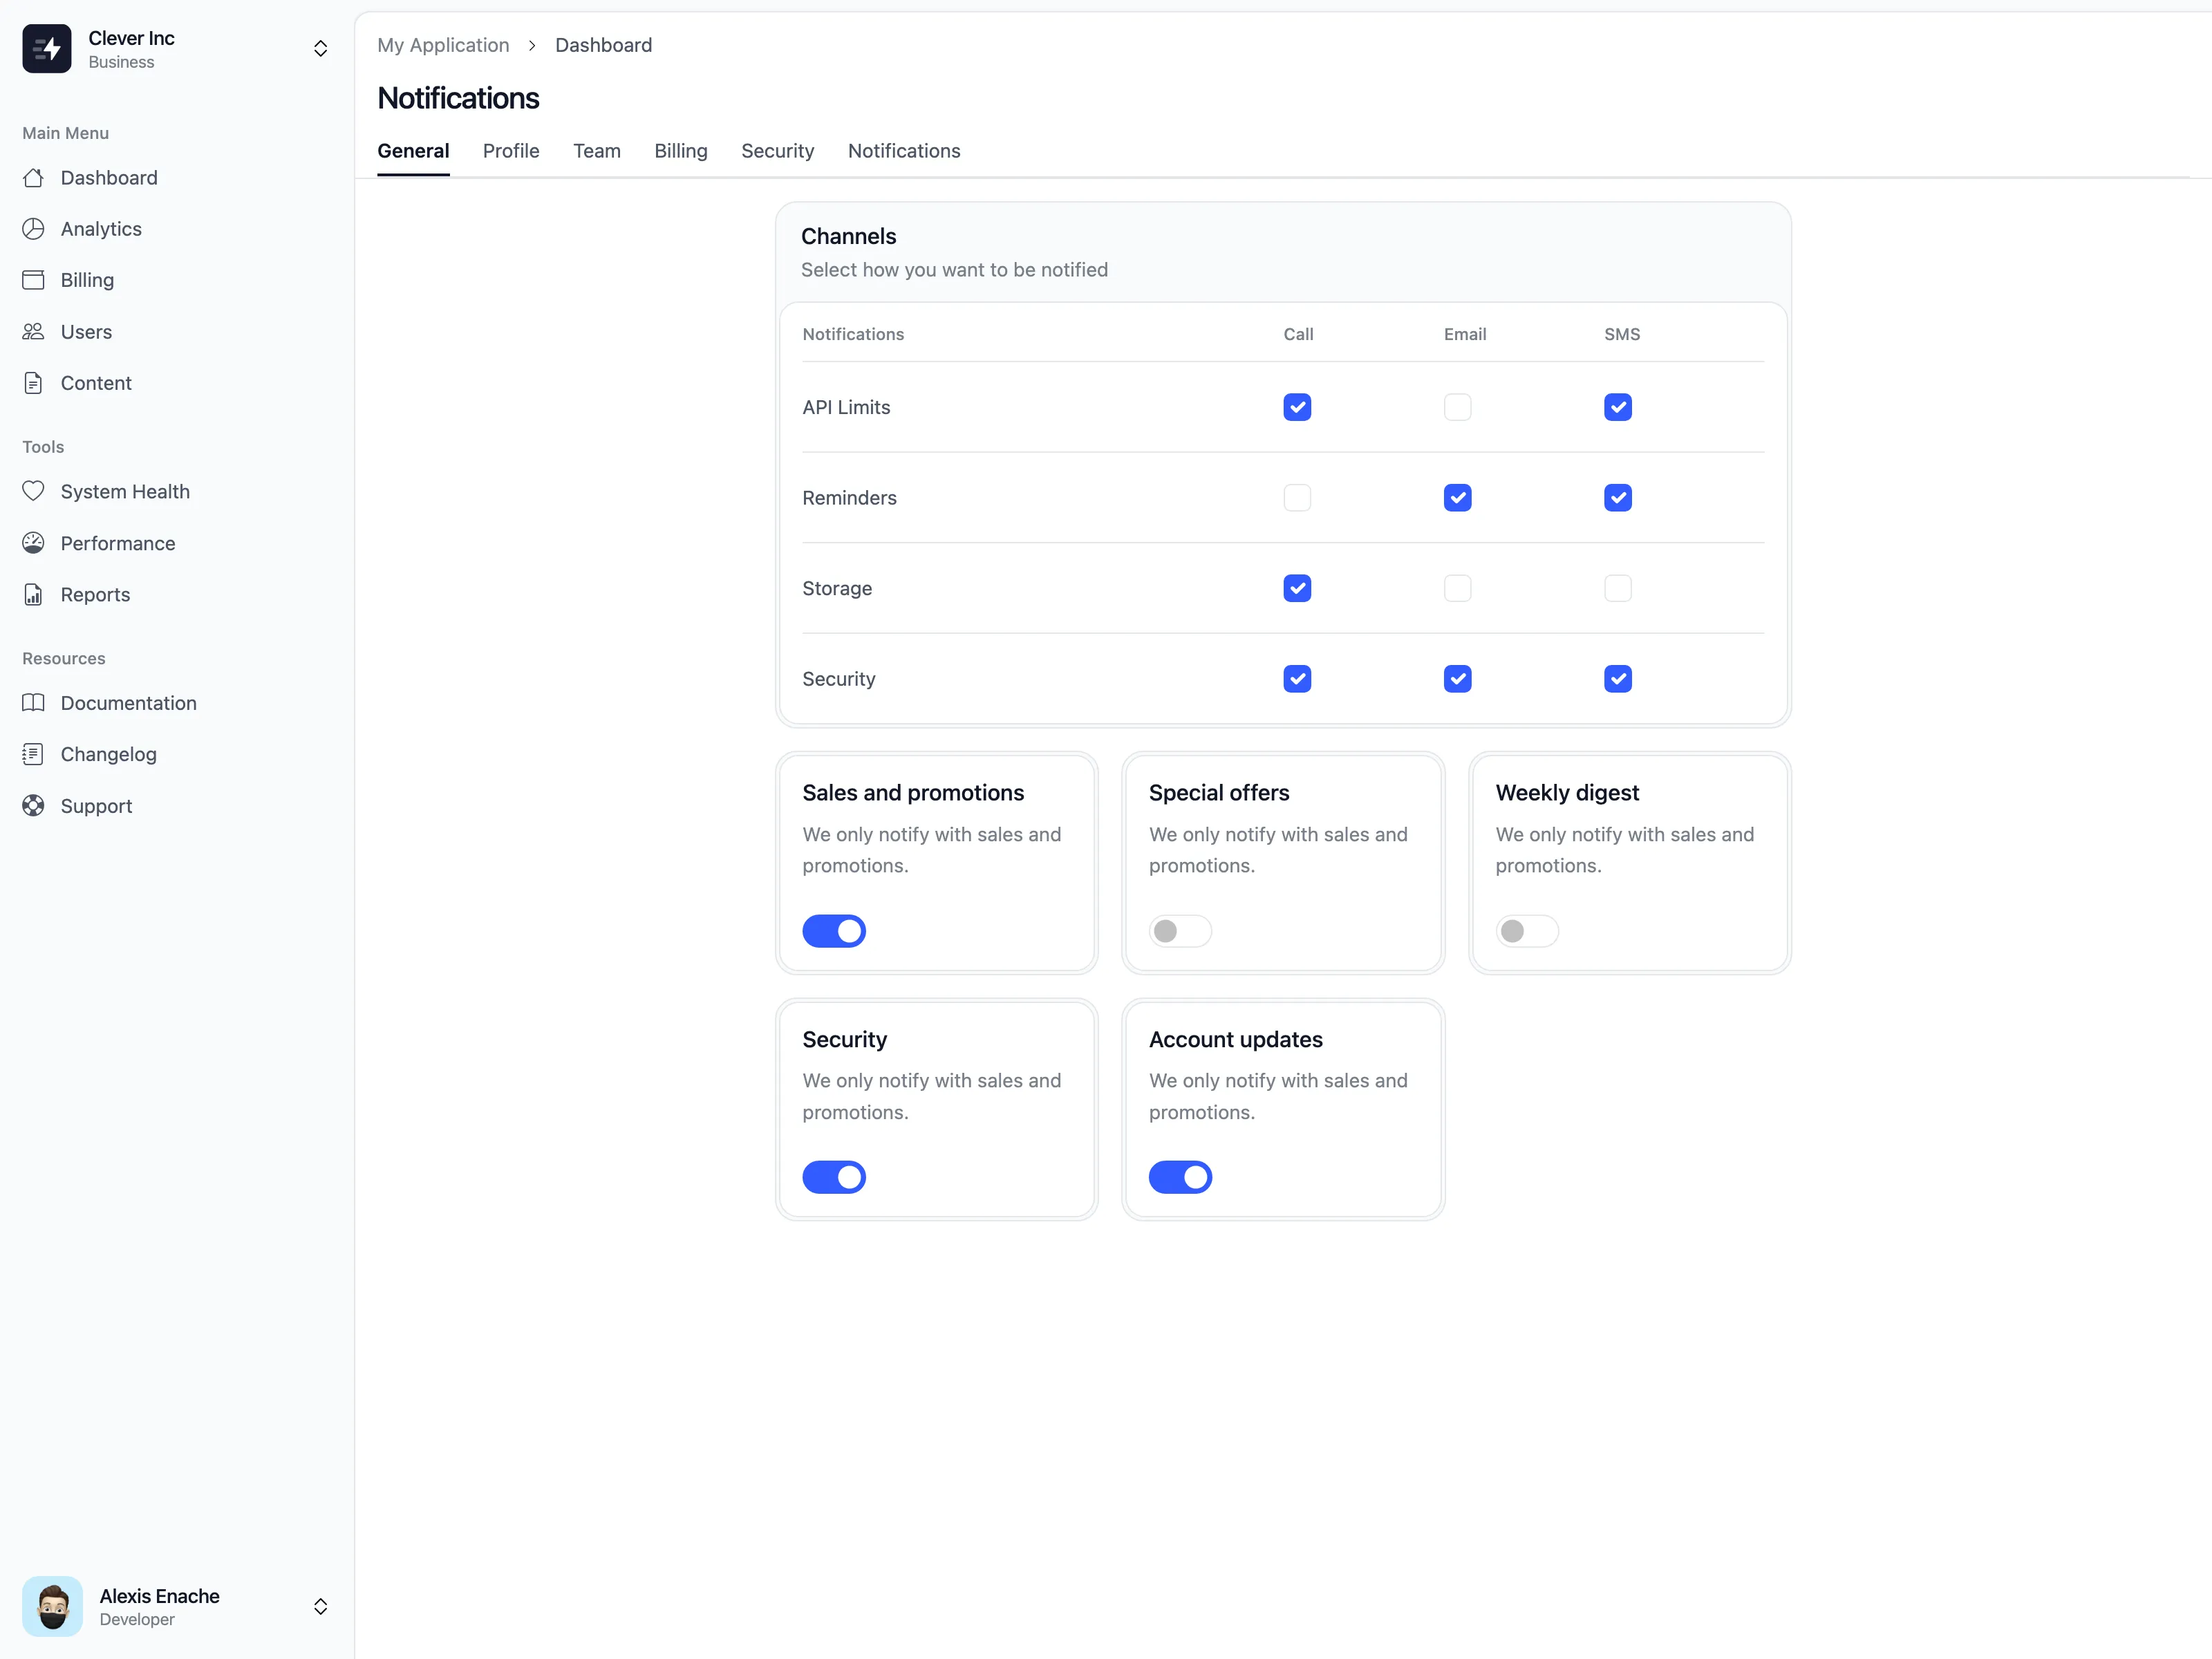
Task: Uncheck SMS checkbox for Security row
Action: click(x=1617, y=679)
